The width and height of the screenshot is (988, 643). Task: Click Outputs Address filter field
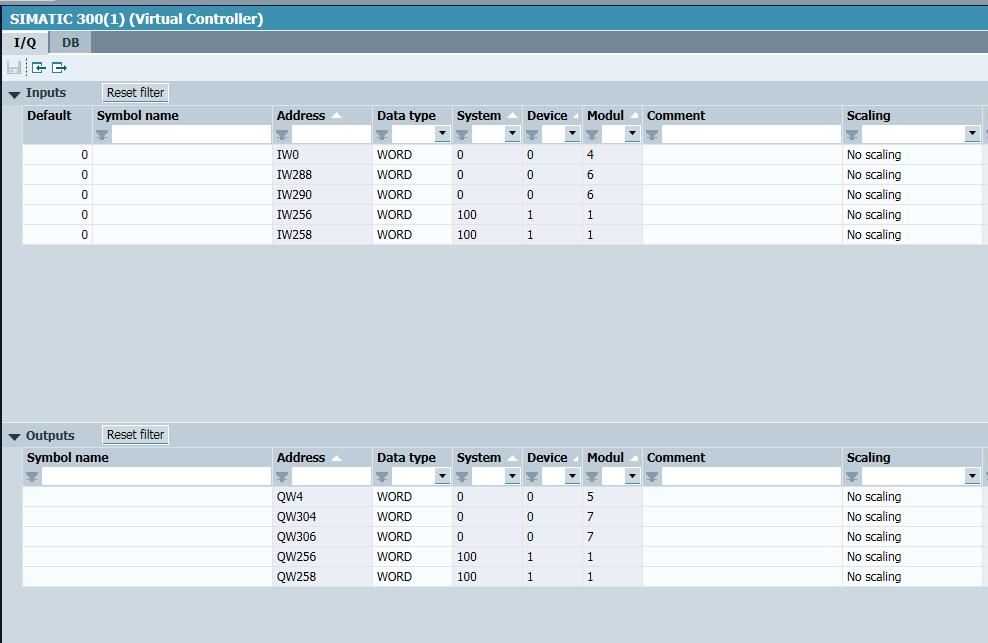coord(331,477)
